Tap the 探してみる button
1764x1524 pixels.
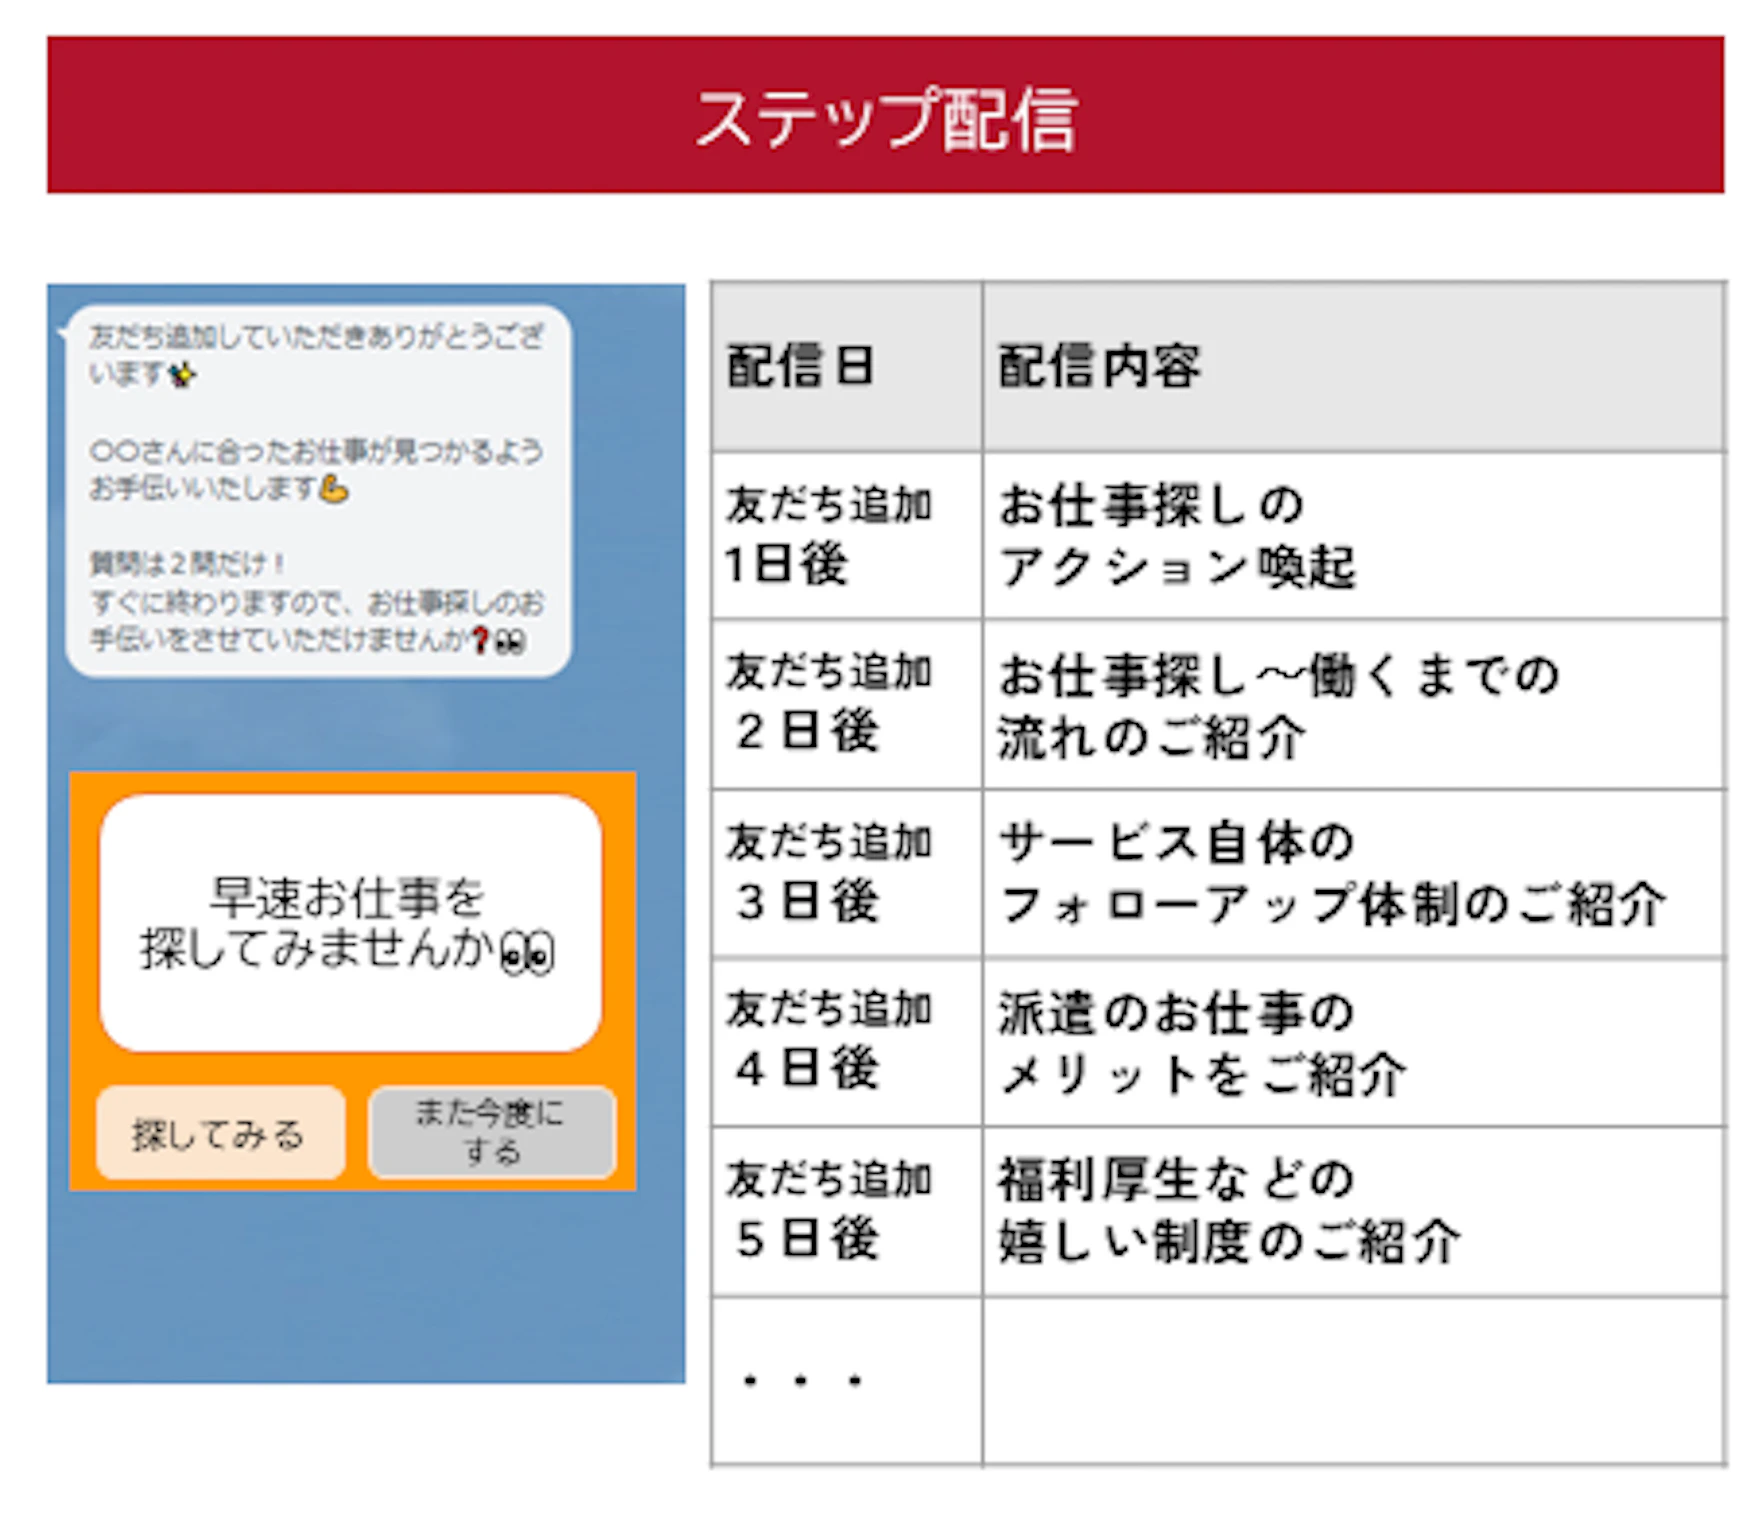click(220, 1132)
